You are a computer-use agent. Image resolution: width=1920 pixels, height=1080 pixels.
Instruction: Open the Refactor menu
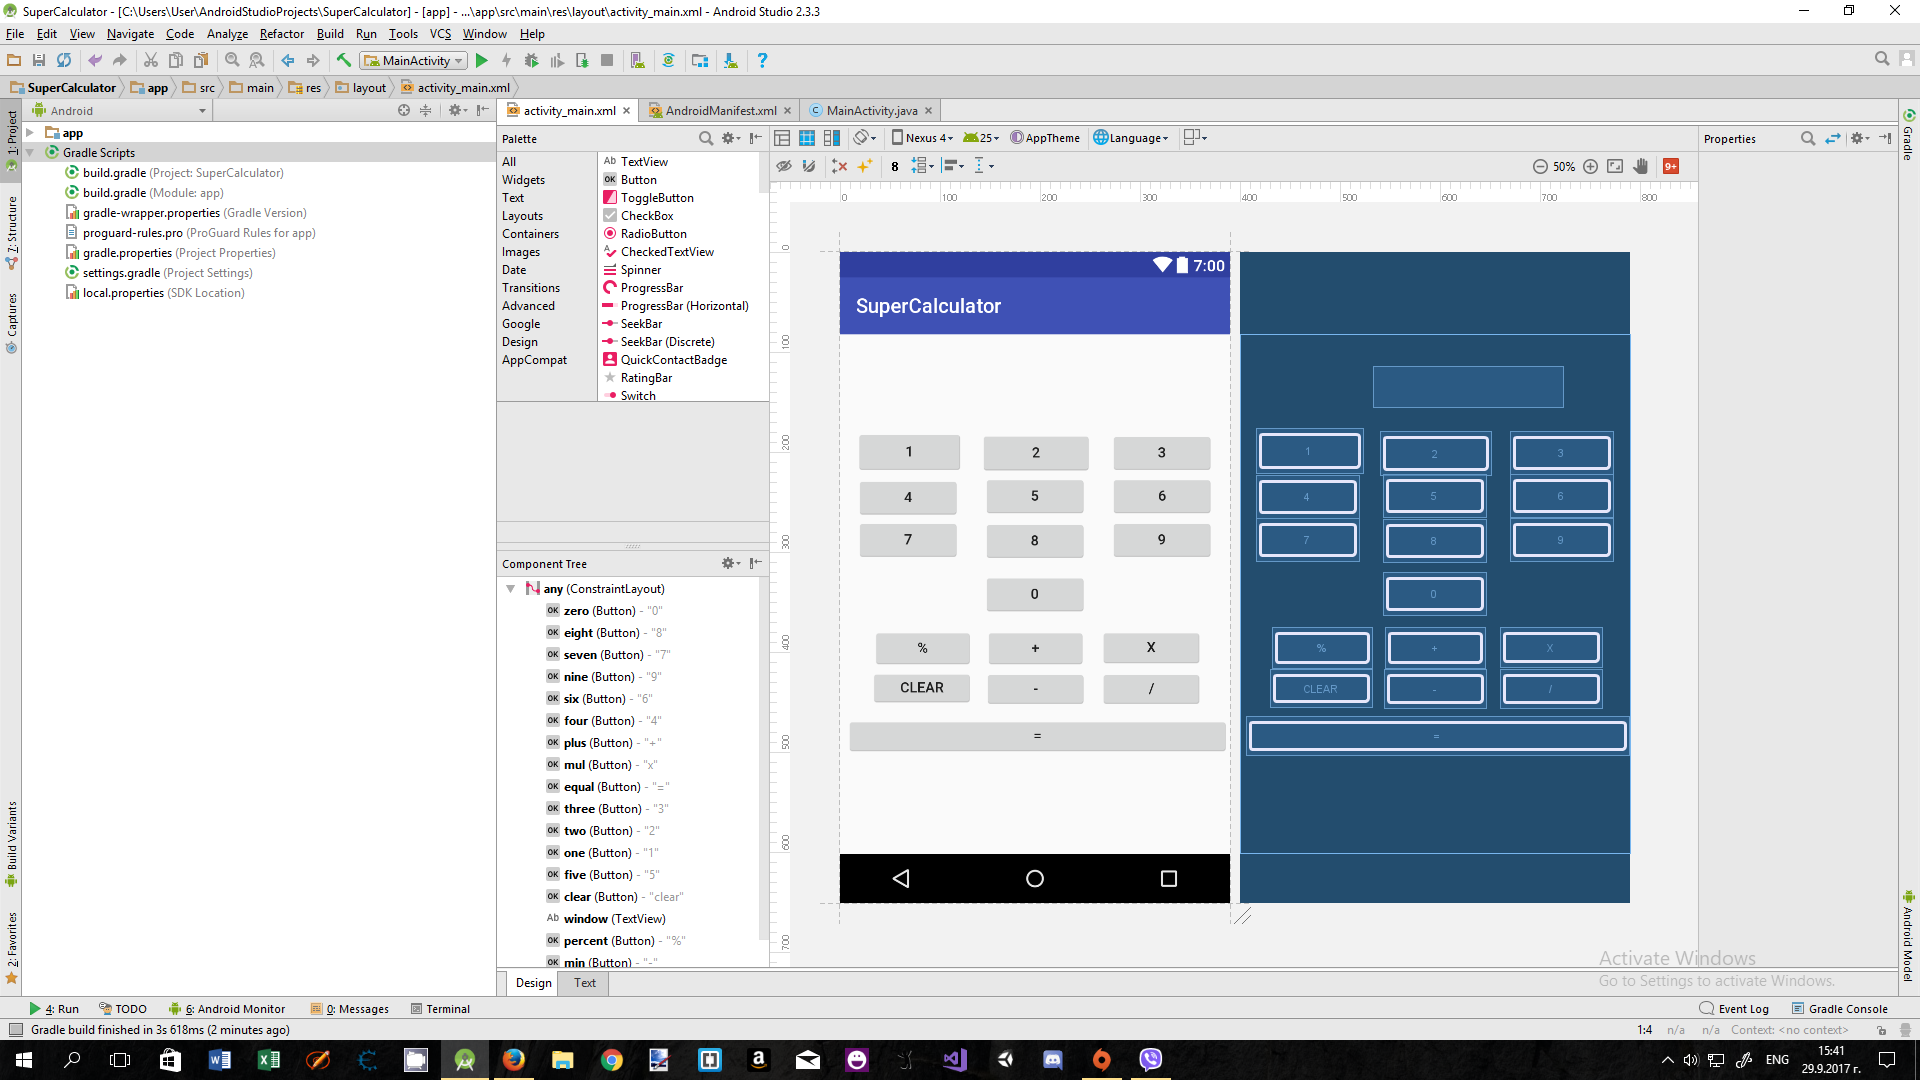click(x=281, y=34)
